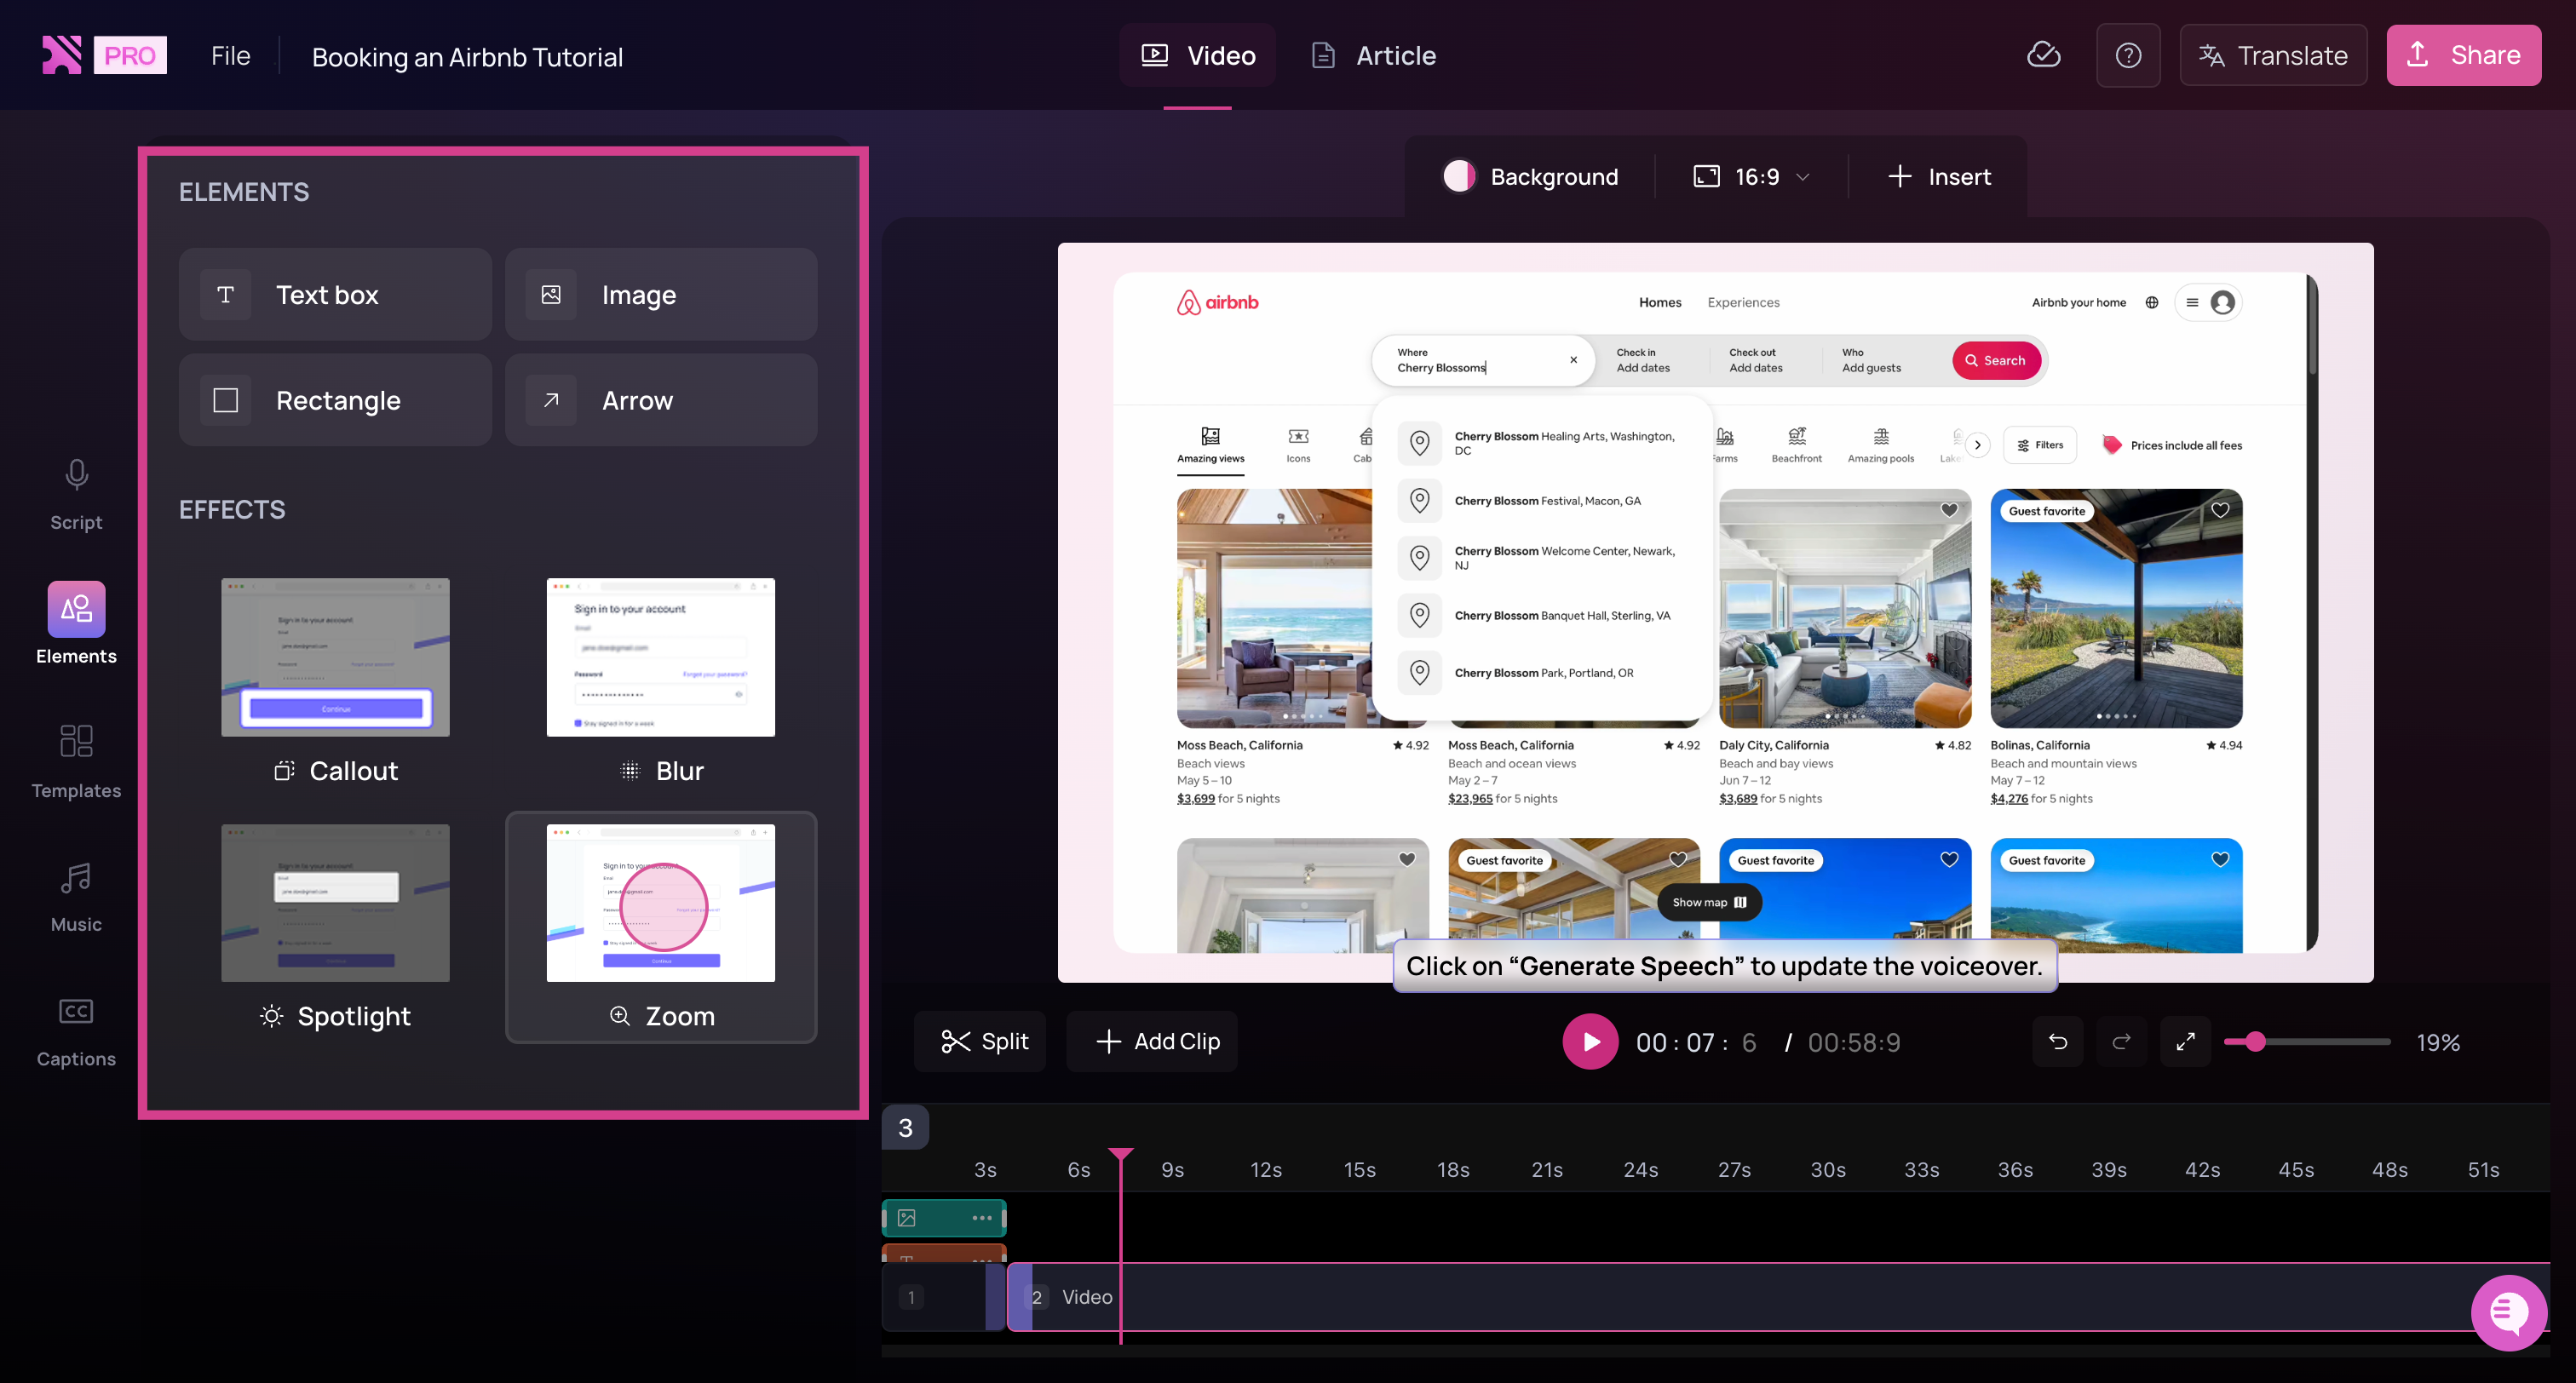This screenshot has width=2576, height=1383.
Task: Select the Video tab
Action: [1198, 56]
